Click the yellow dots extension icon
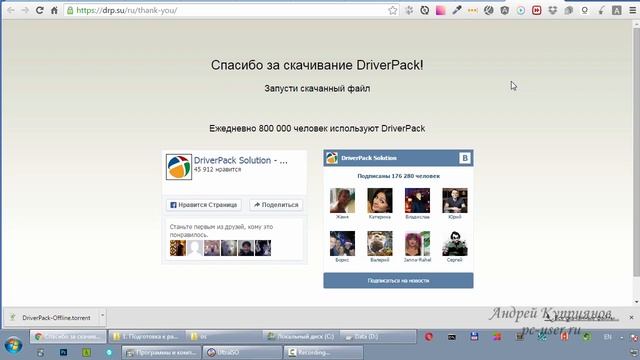The height and width of the screenshot is (360, 640). click(473, 11)
